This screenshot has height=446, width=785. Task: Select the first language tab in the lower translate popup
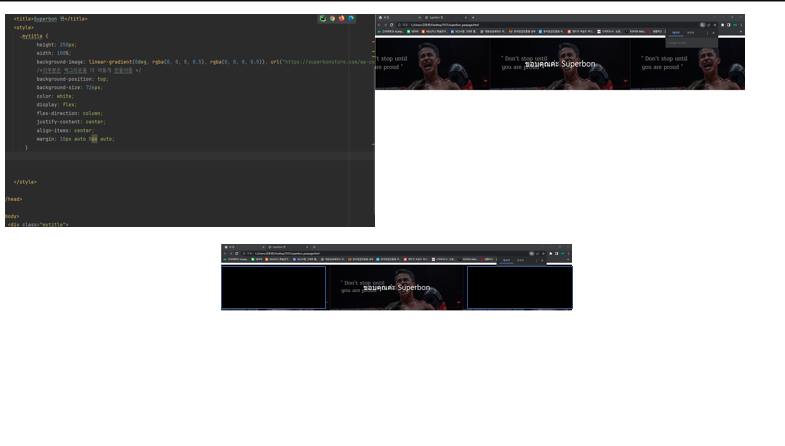pyautogui.click(x=507, y=260)
